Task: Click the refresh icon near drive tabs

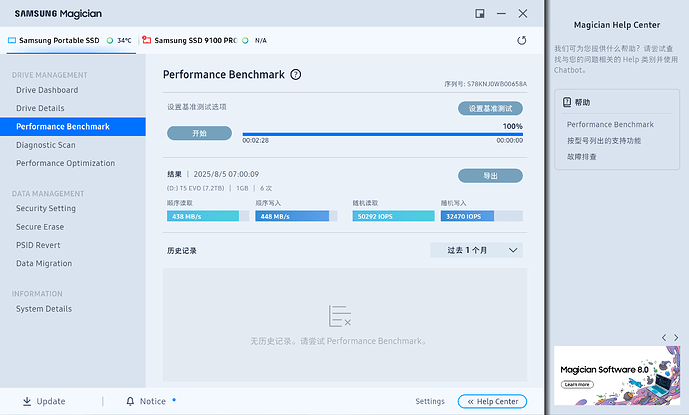Action: pos(521,41)
